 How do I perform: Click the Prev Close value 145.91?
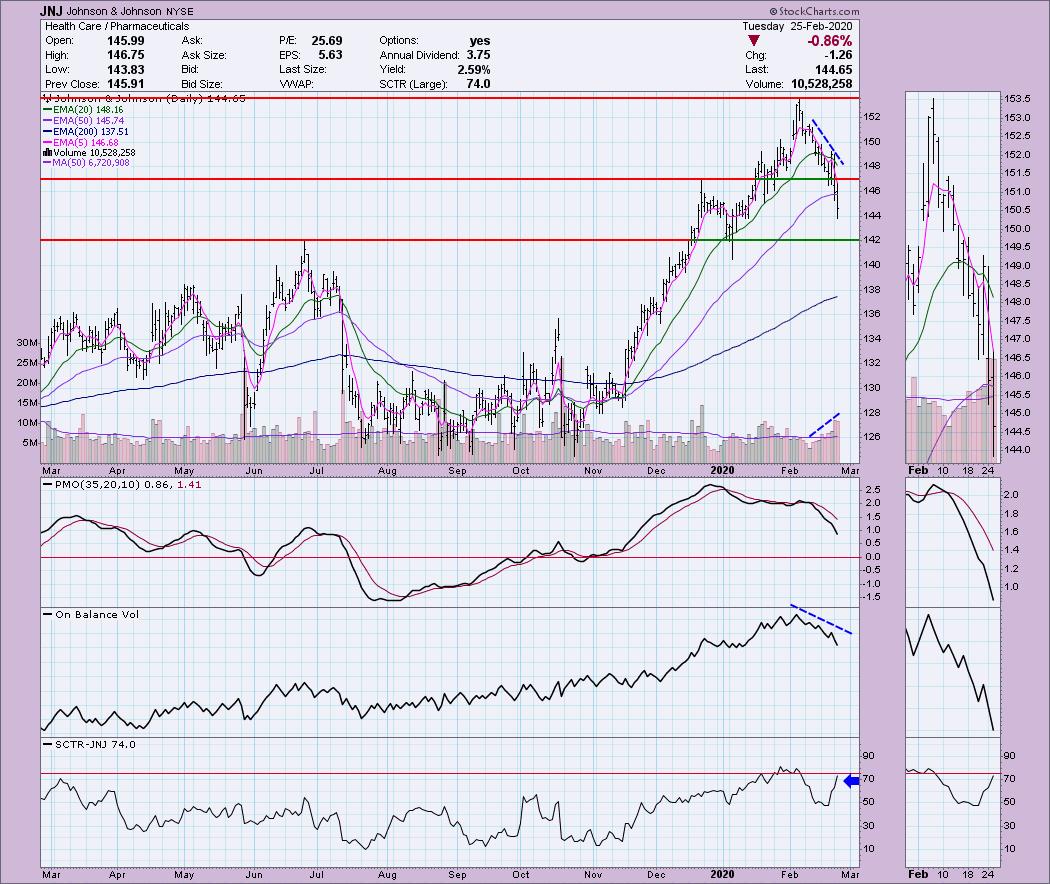(x=125, y=84)
